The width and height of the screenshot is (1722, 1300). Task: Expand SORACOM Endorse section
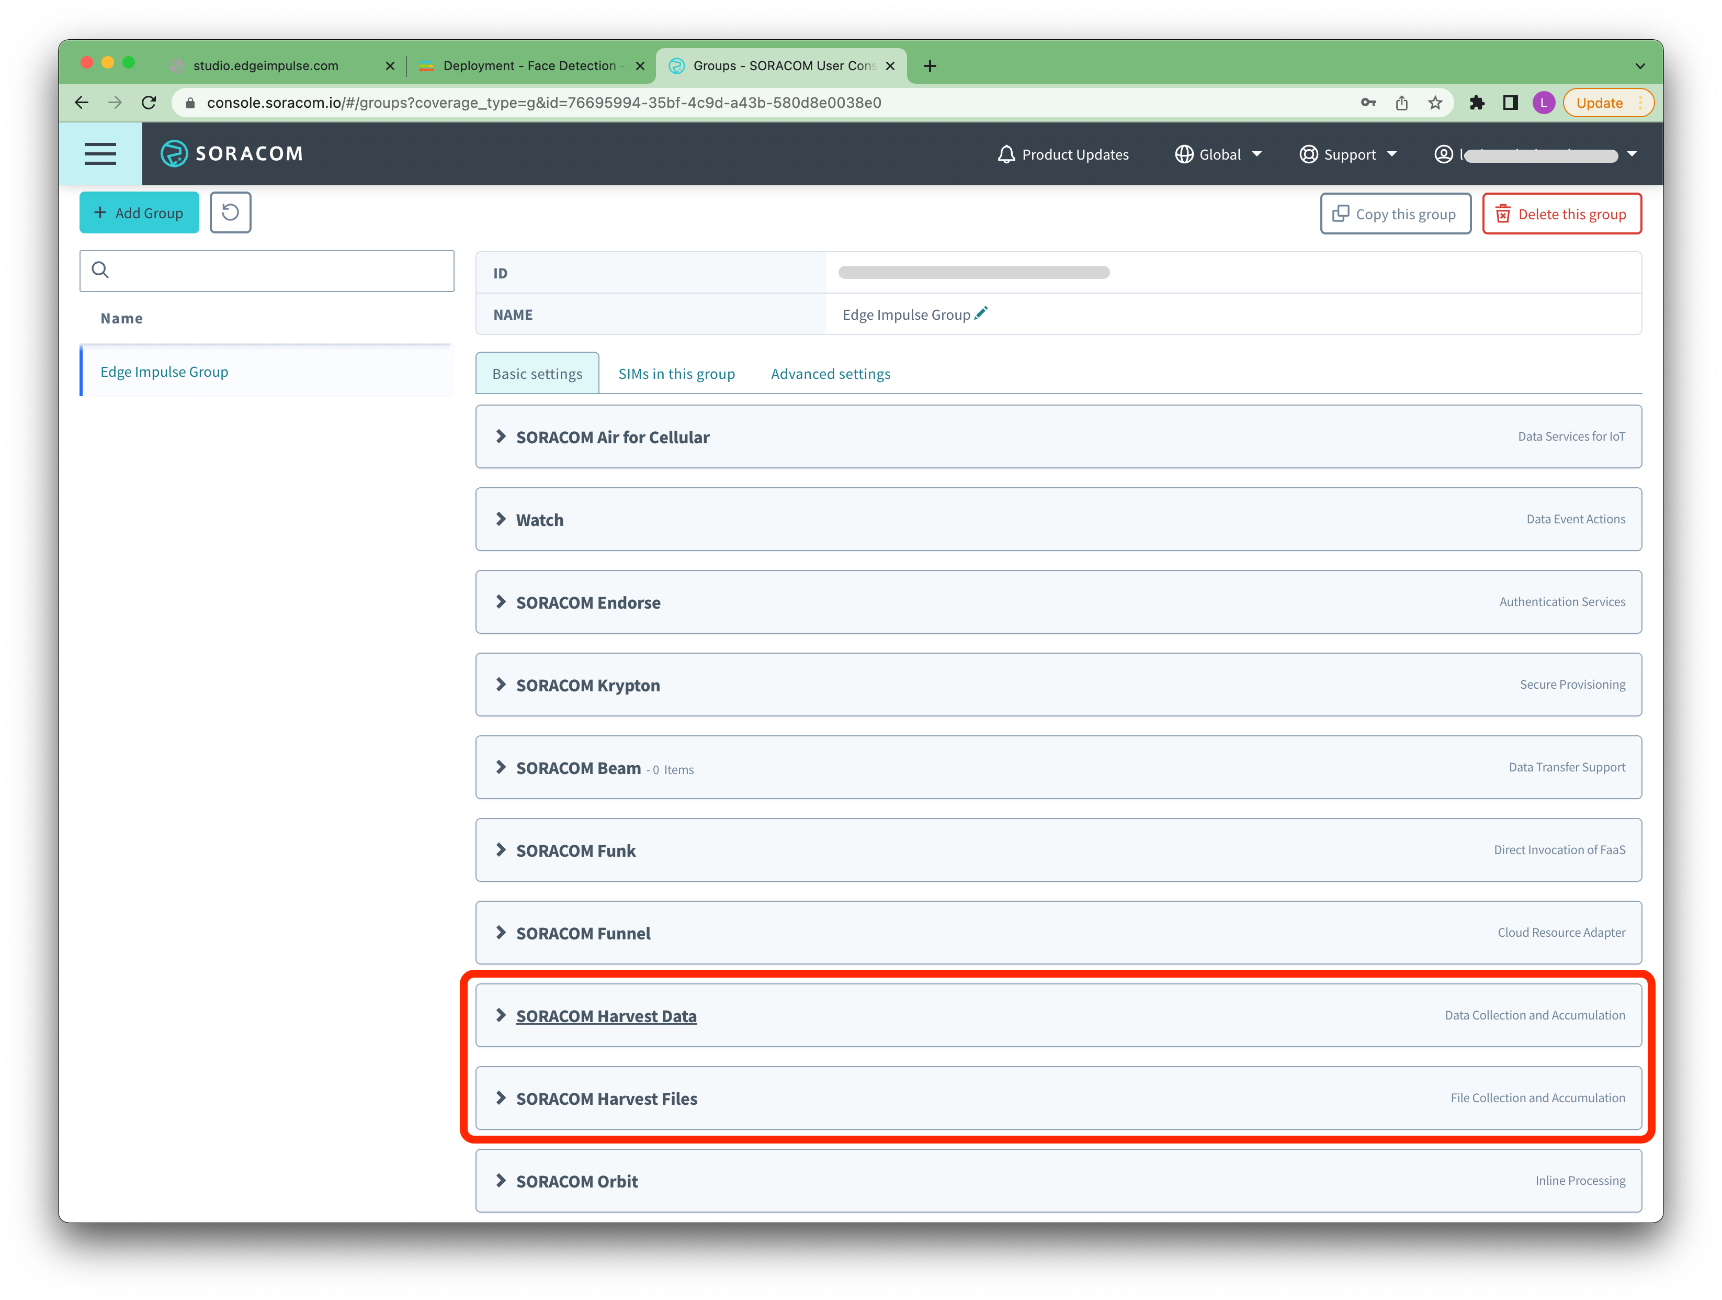point(1058,603)
